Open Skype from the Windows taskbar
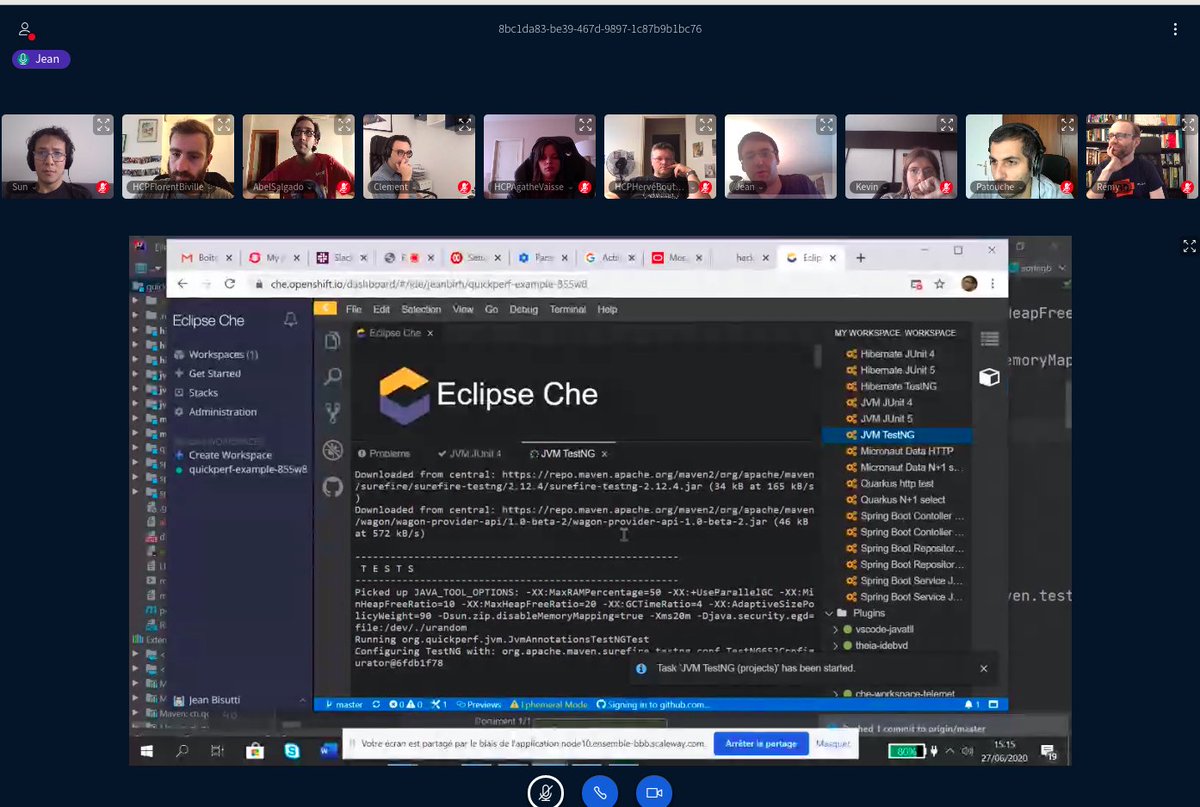Viewport: 1200px width, 807px height. [291, 750]
